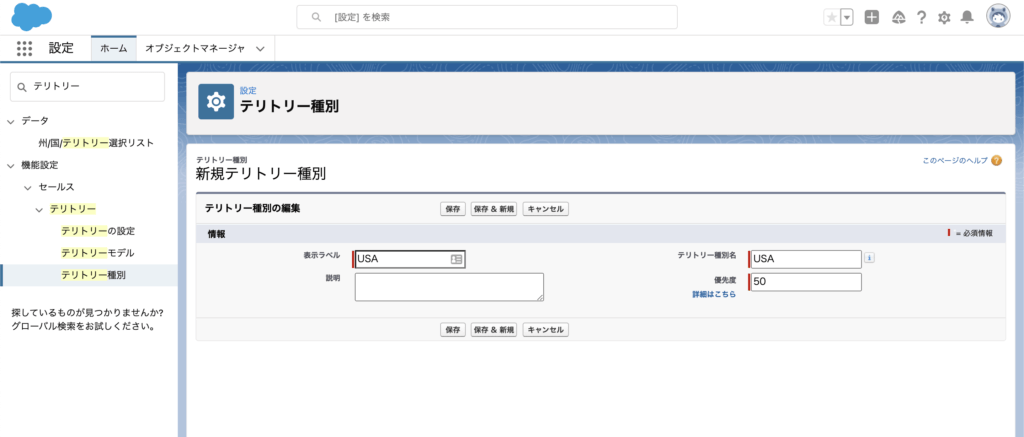Open the 詳細はこちら link
Image resolution: width=1024 pixels, height=437 pixels.
[714, 295]
